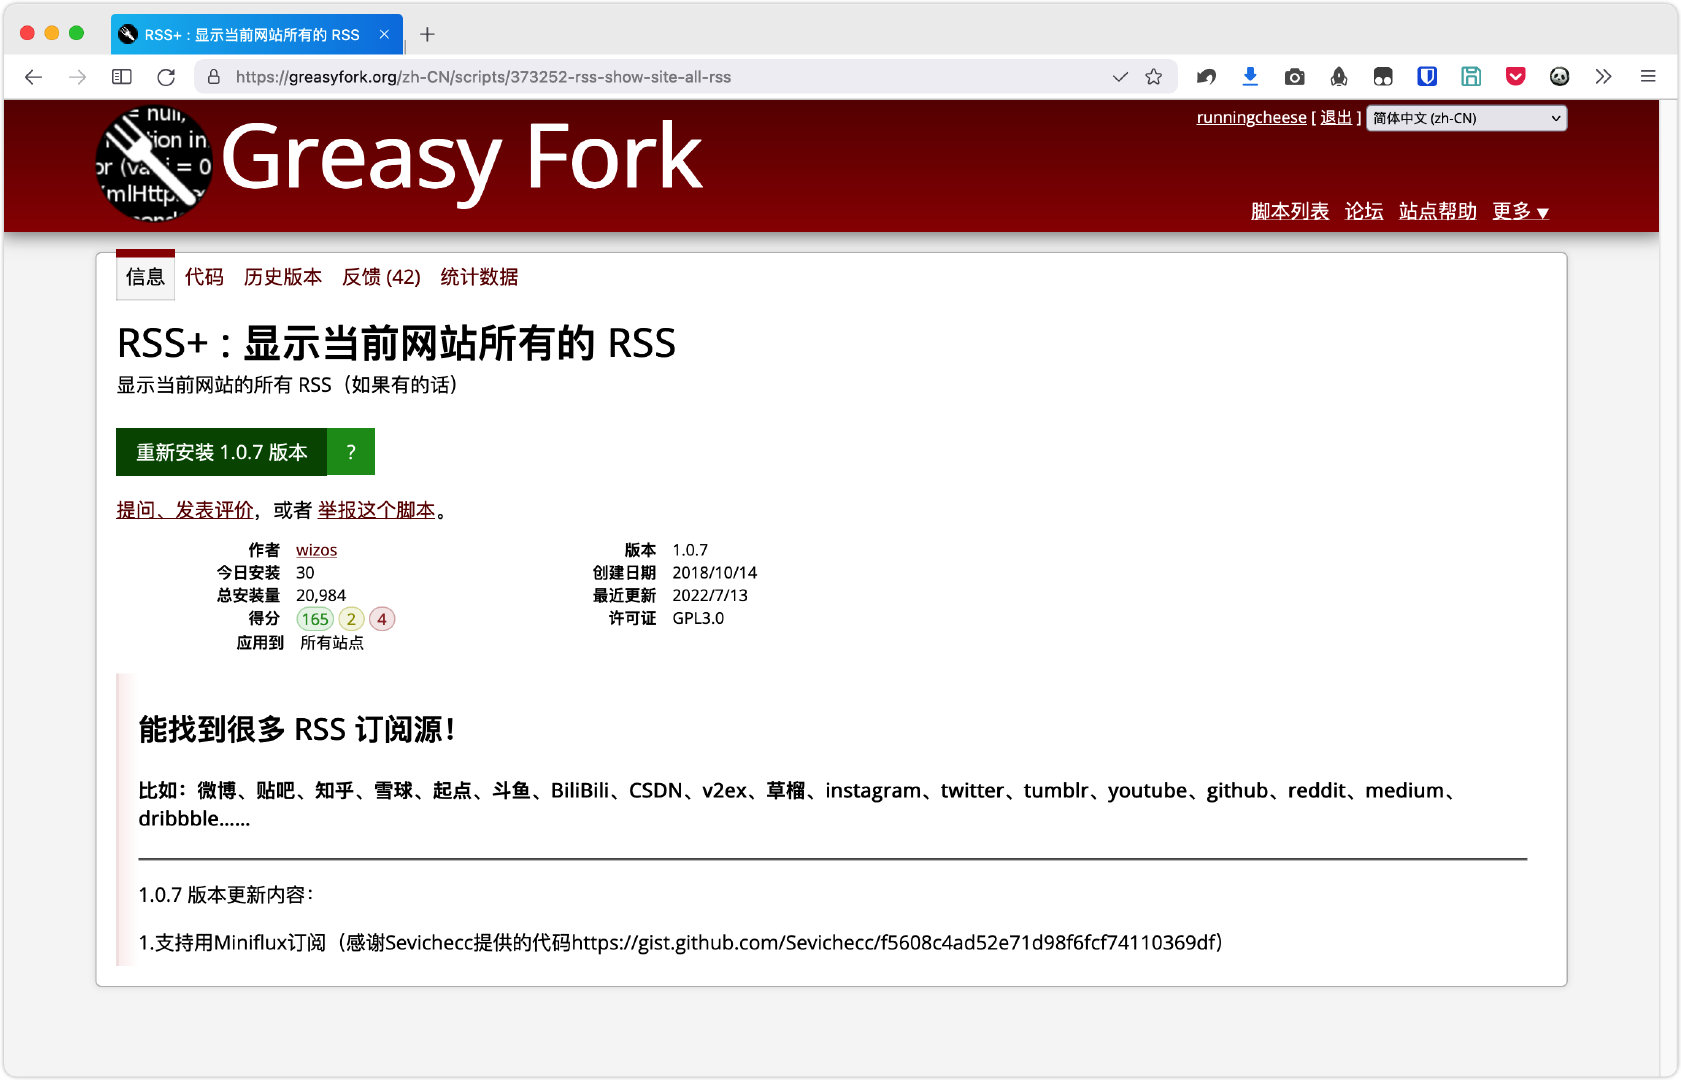Reload the current page

pos(166,77)
